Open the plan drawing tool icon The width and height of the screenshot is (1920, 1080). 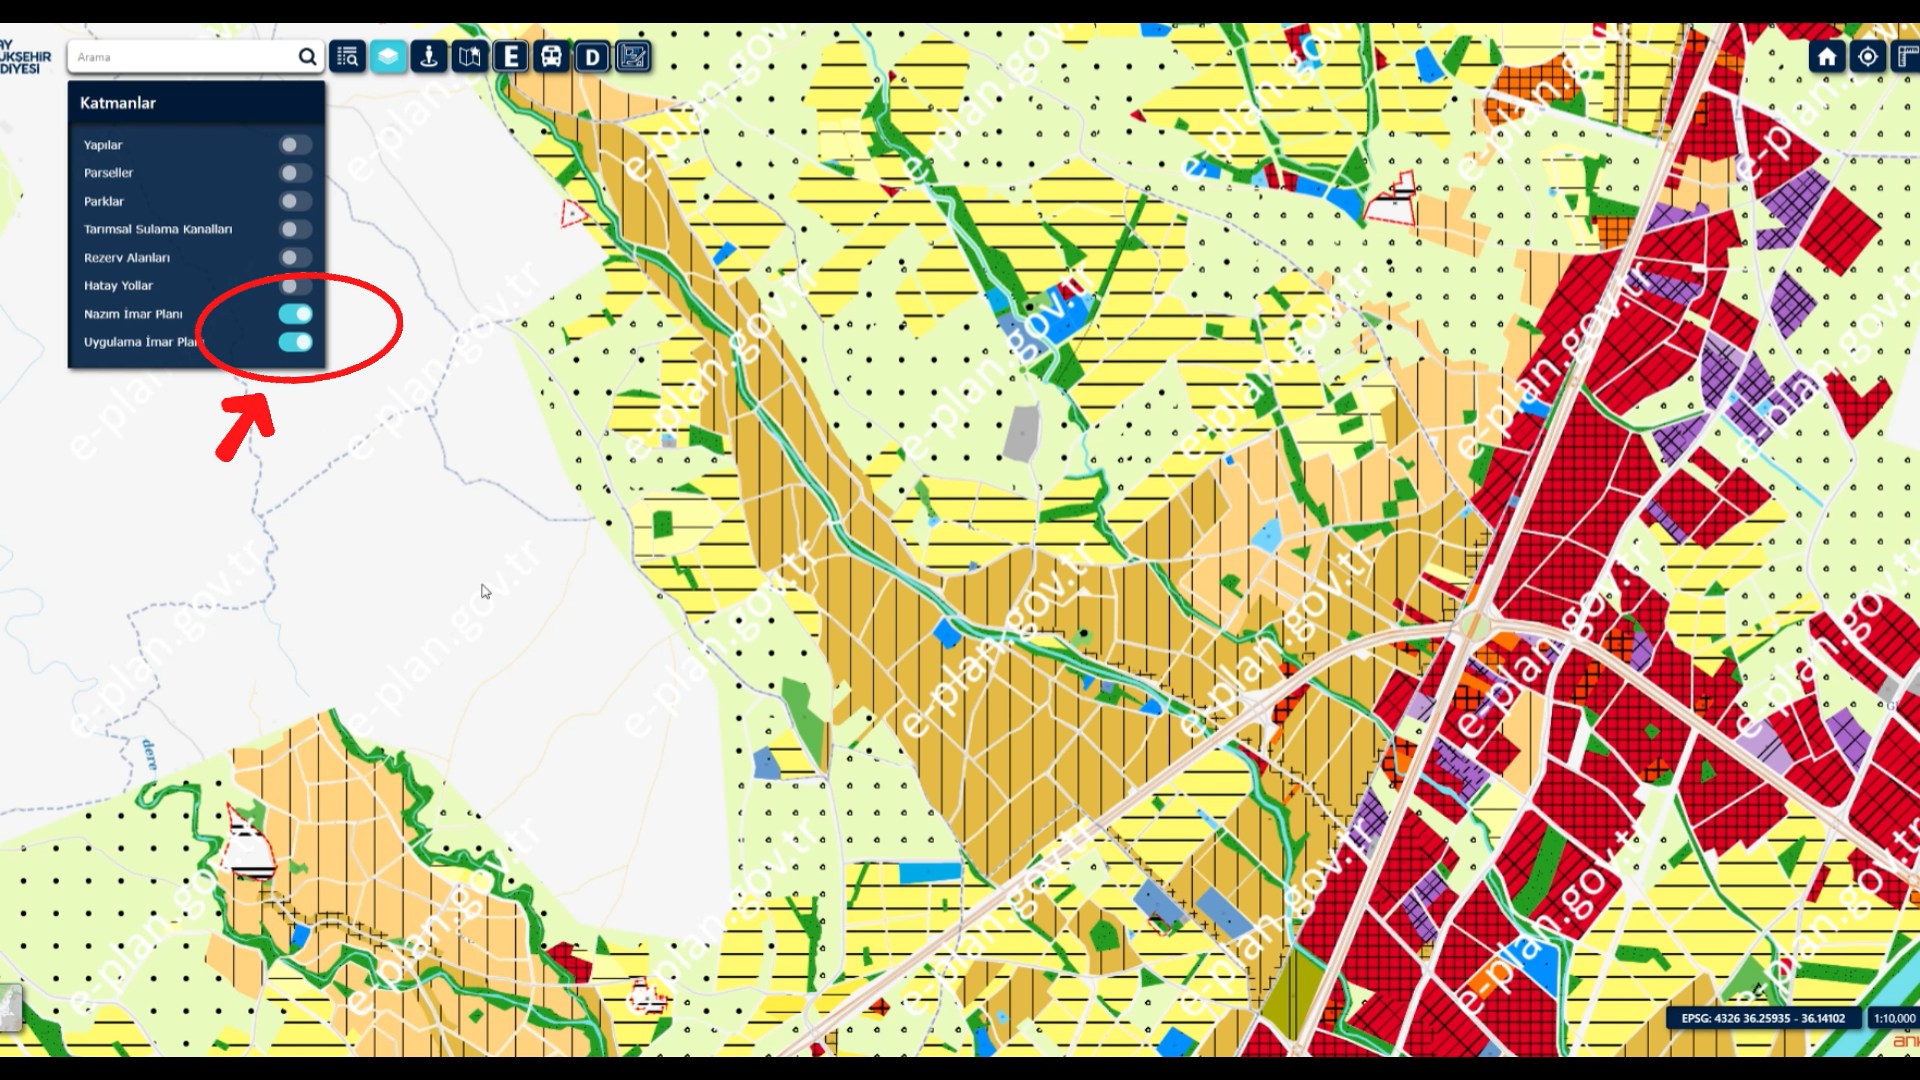[633, 57]
